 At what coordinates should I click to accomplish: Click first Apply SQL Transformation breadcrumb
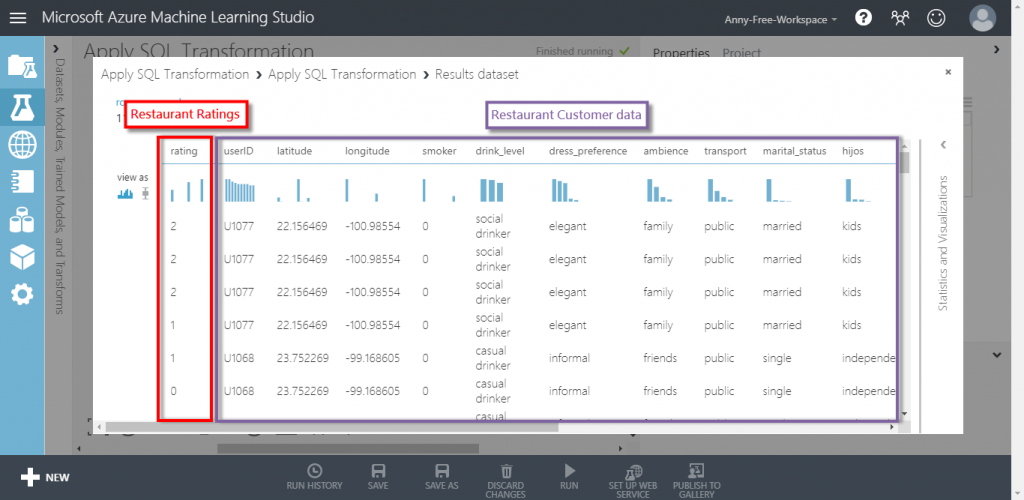click(174, 74)
